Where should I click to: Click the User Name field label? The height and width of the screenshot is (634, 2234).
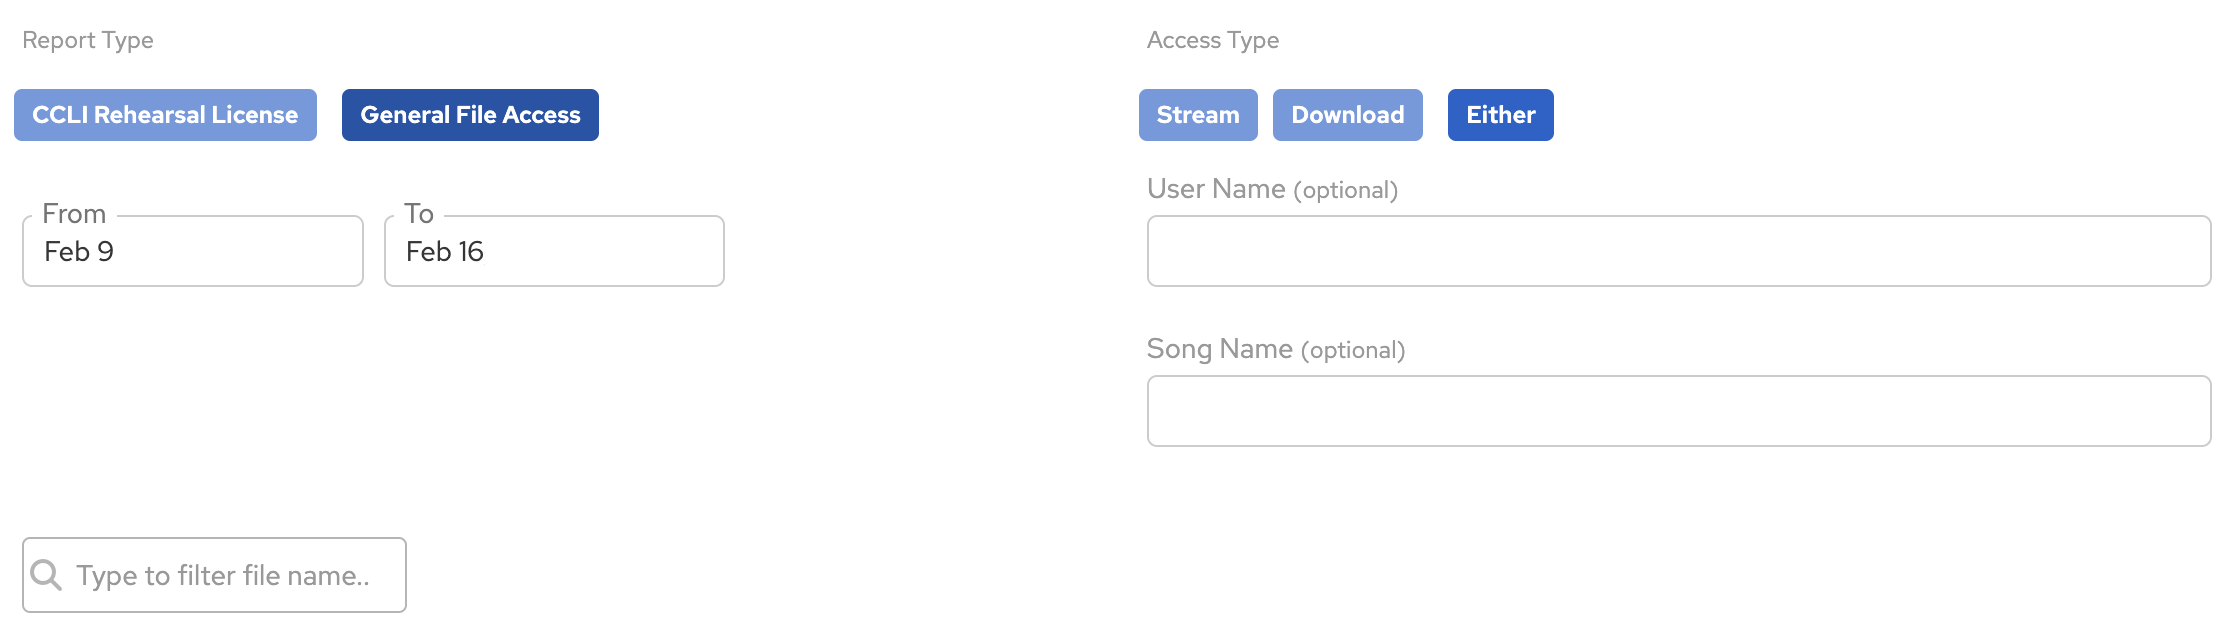1216,189
